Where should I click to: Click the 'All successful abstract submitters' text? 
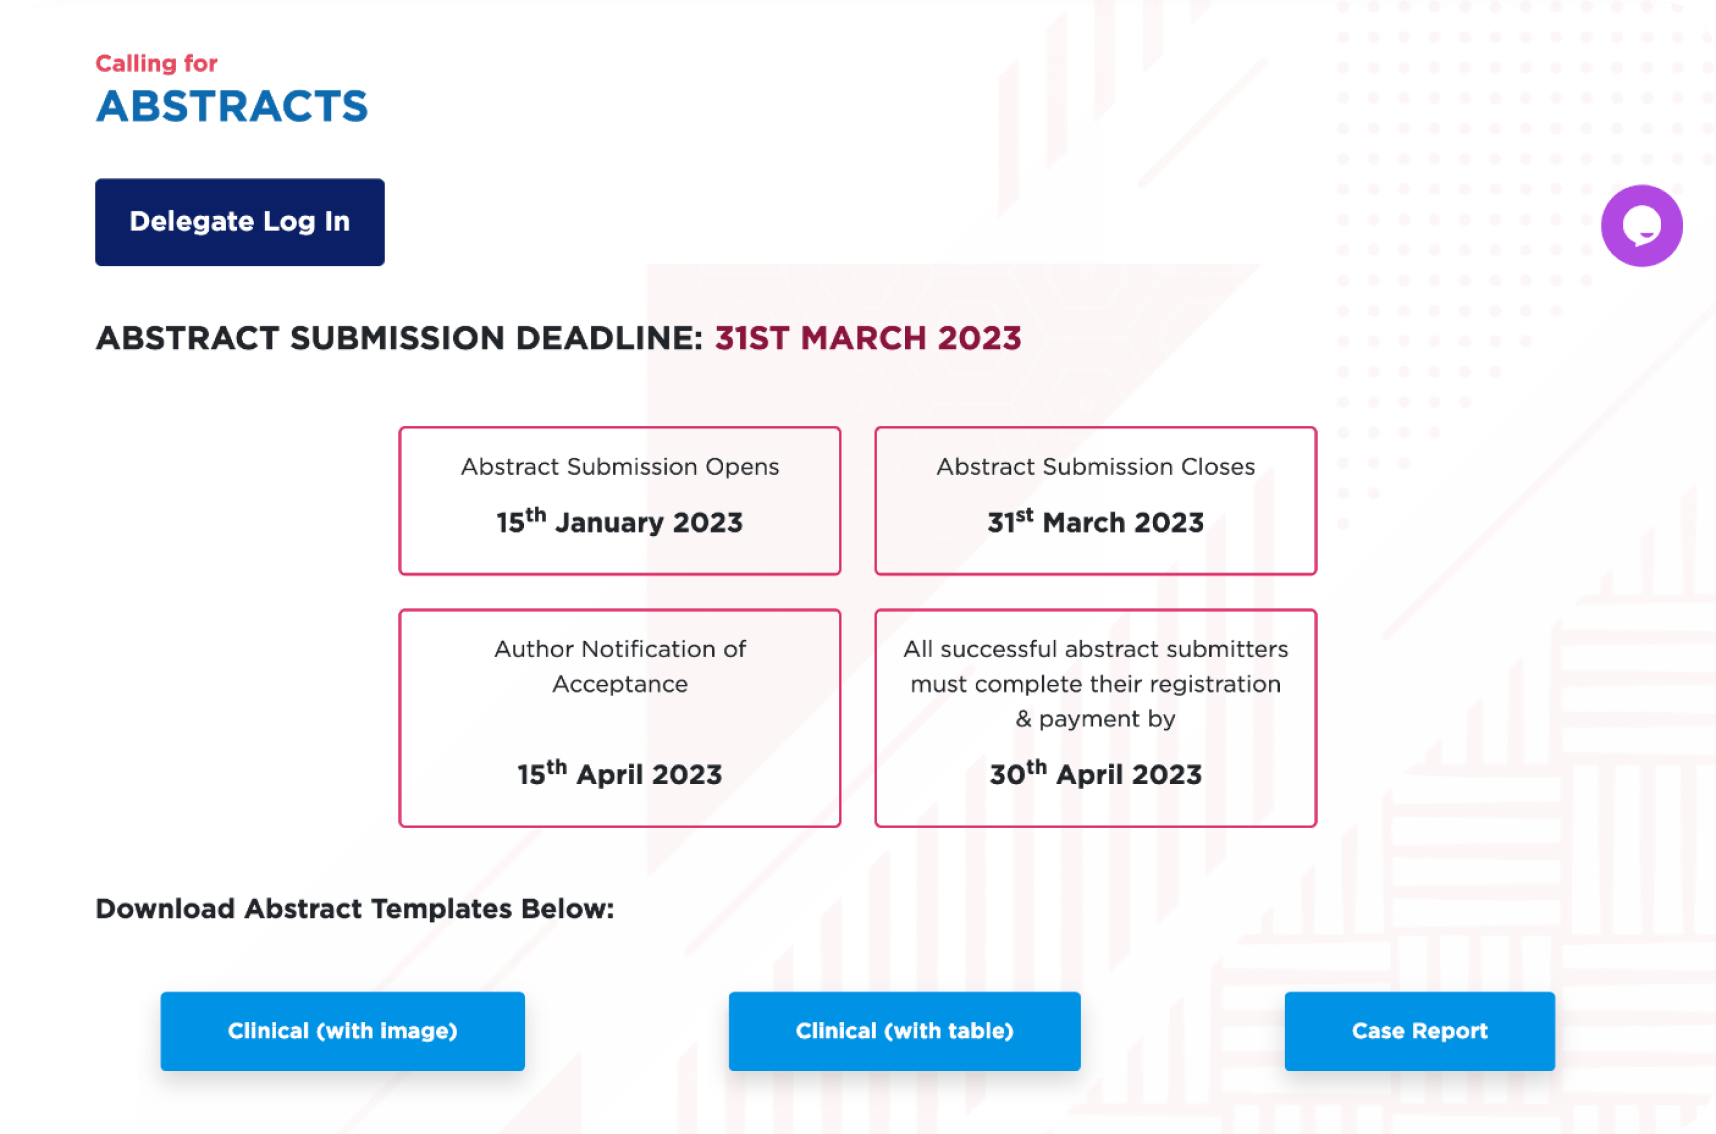coord(1095,650)
